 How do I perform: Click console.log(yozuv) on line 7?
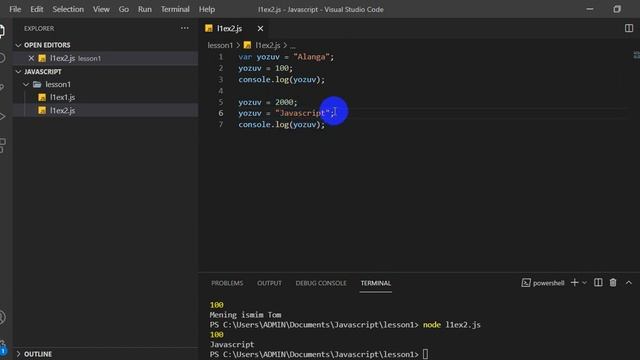click(x=282, y=124)
